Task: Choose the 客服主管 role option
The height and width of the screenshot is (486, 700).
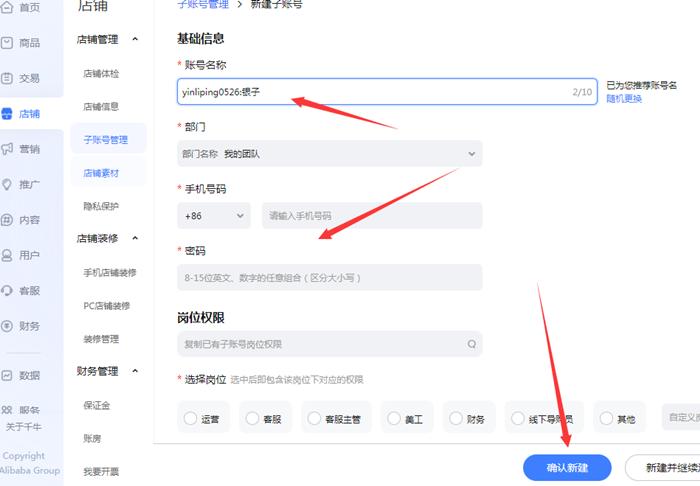Action: (x=315, y=419)
